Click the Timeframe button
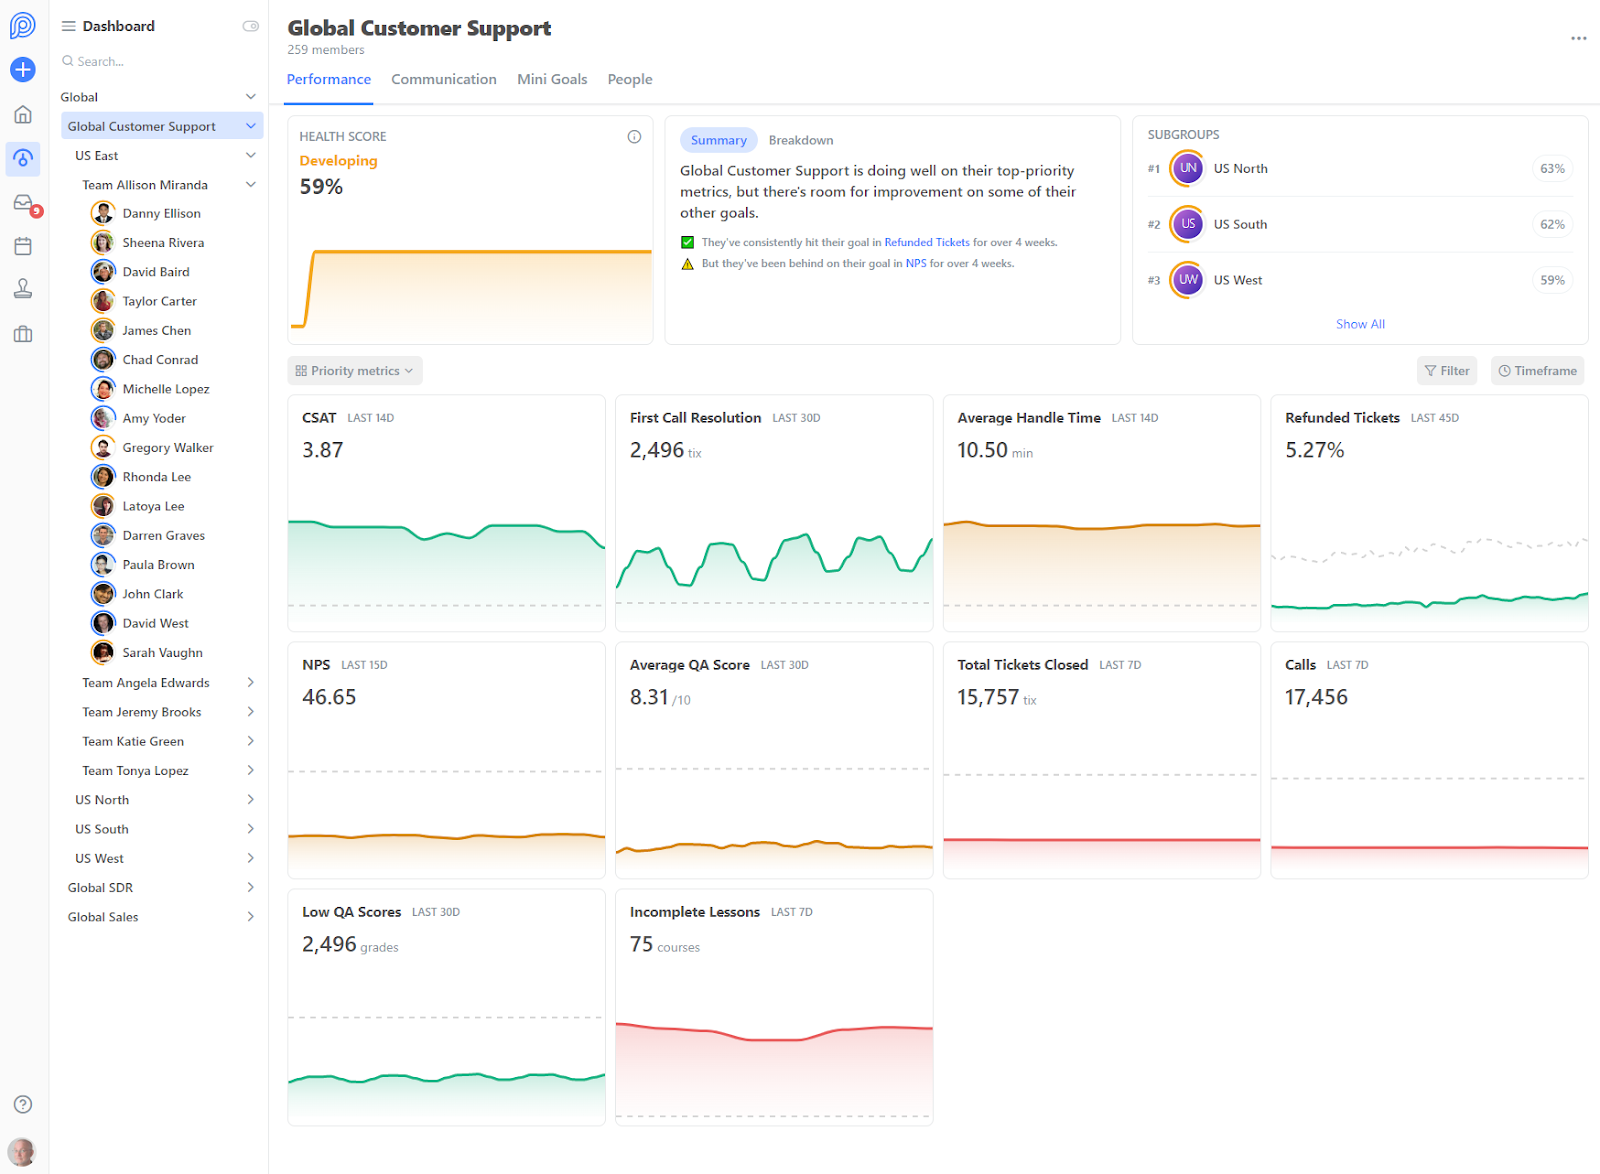This screenshot has height=1174, width=1600. [x=1537, y=371]
